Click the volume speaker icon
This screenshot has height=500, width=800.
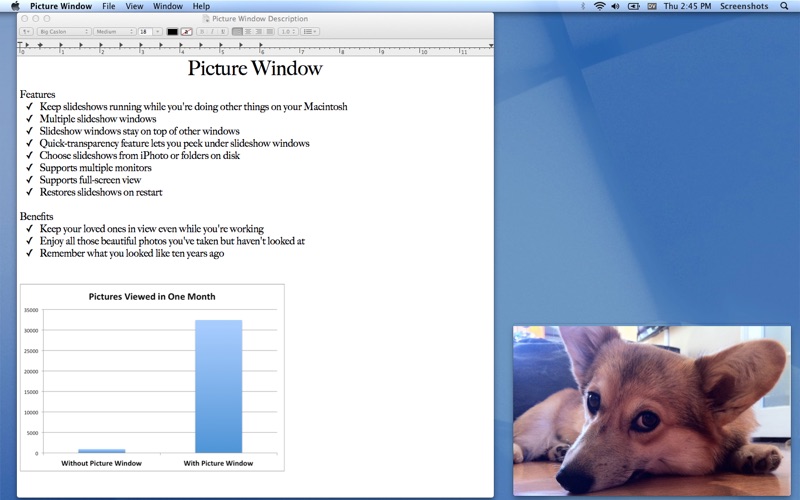[x=615, y=6]
